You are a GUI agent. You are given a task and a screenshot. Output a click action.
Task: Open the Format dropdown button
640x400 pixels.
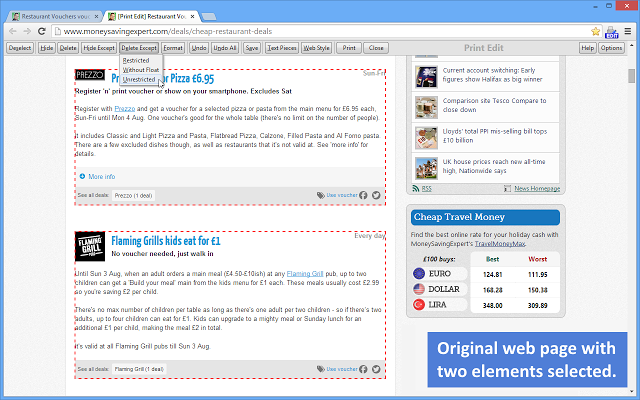tap(173, 48)
